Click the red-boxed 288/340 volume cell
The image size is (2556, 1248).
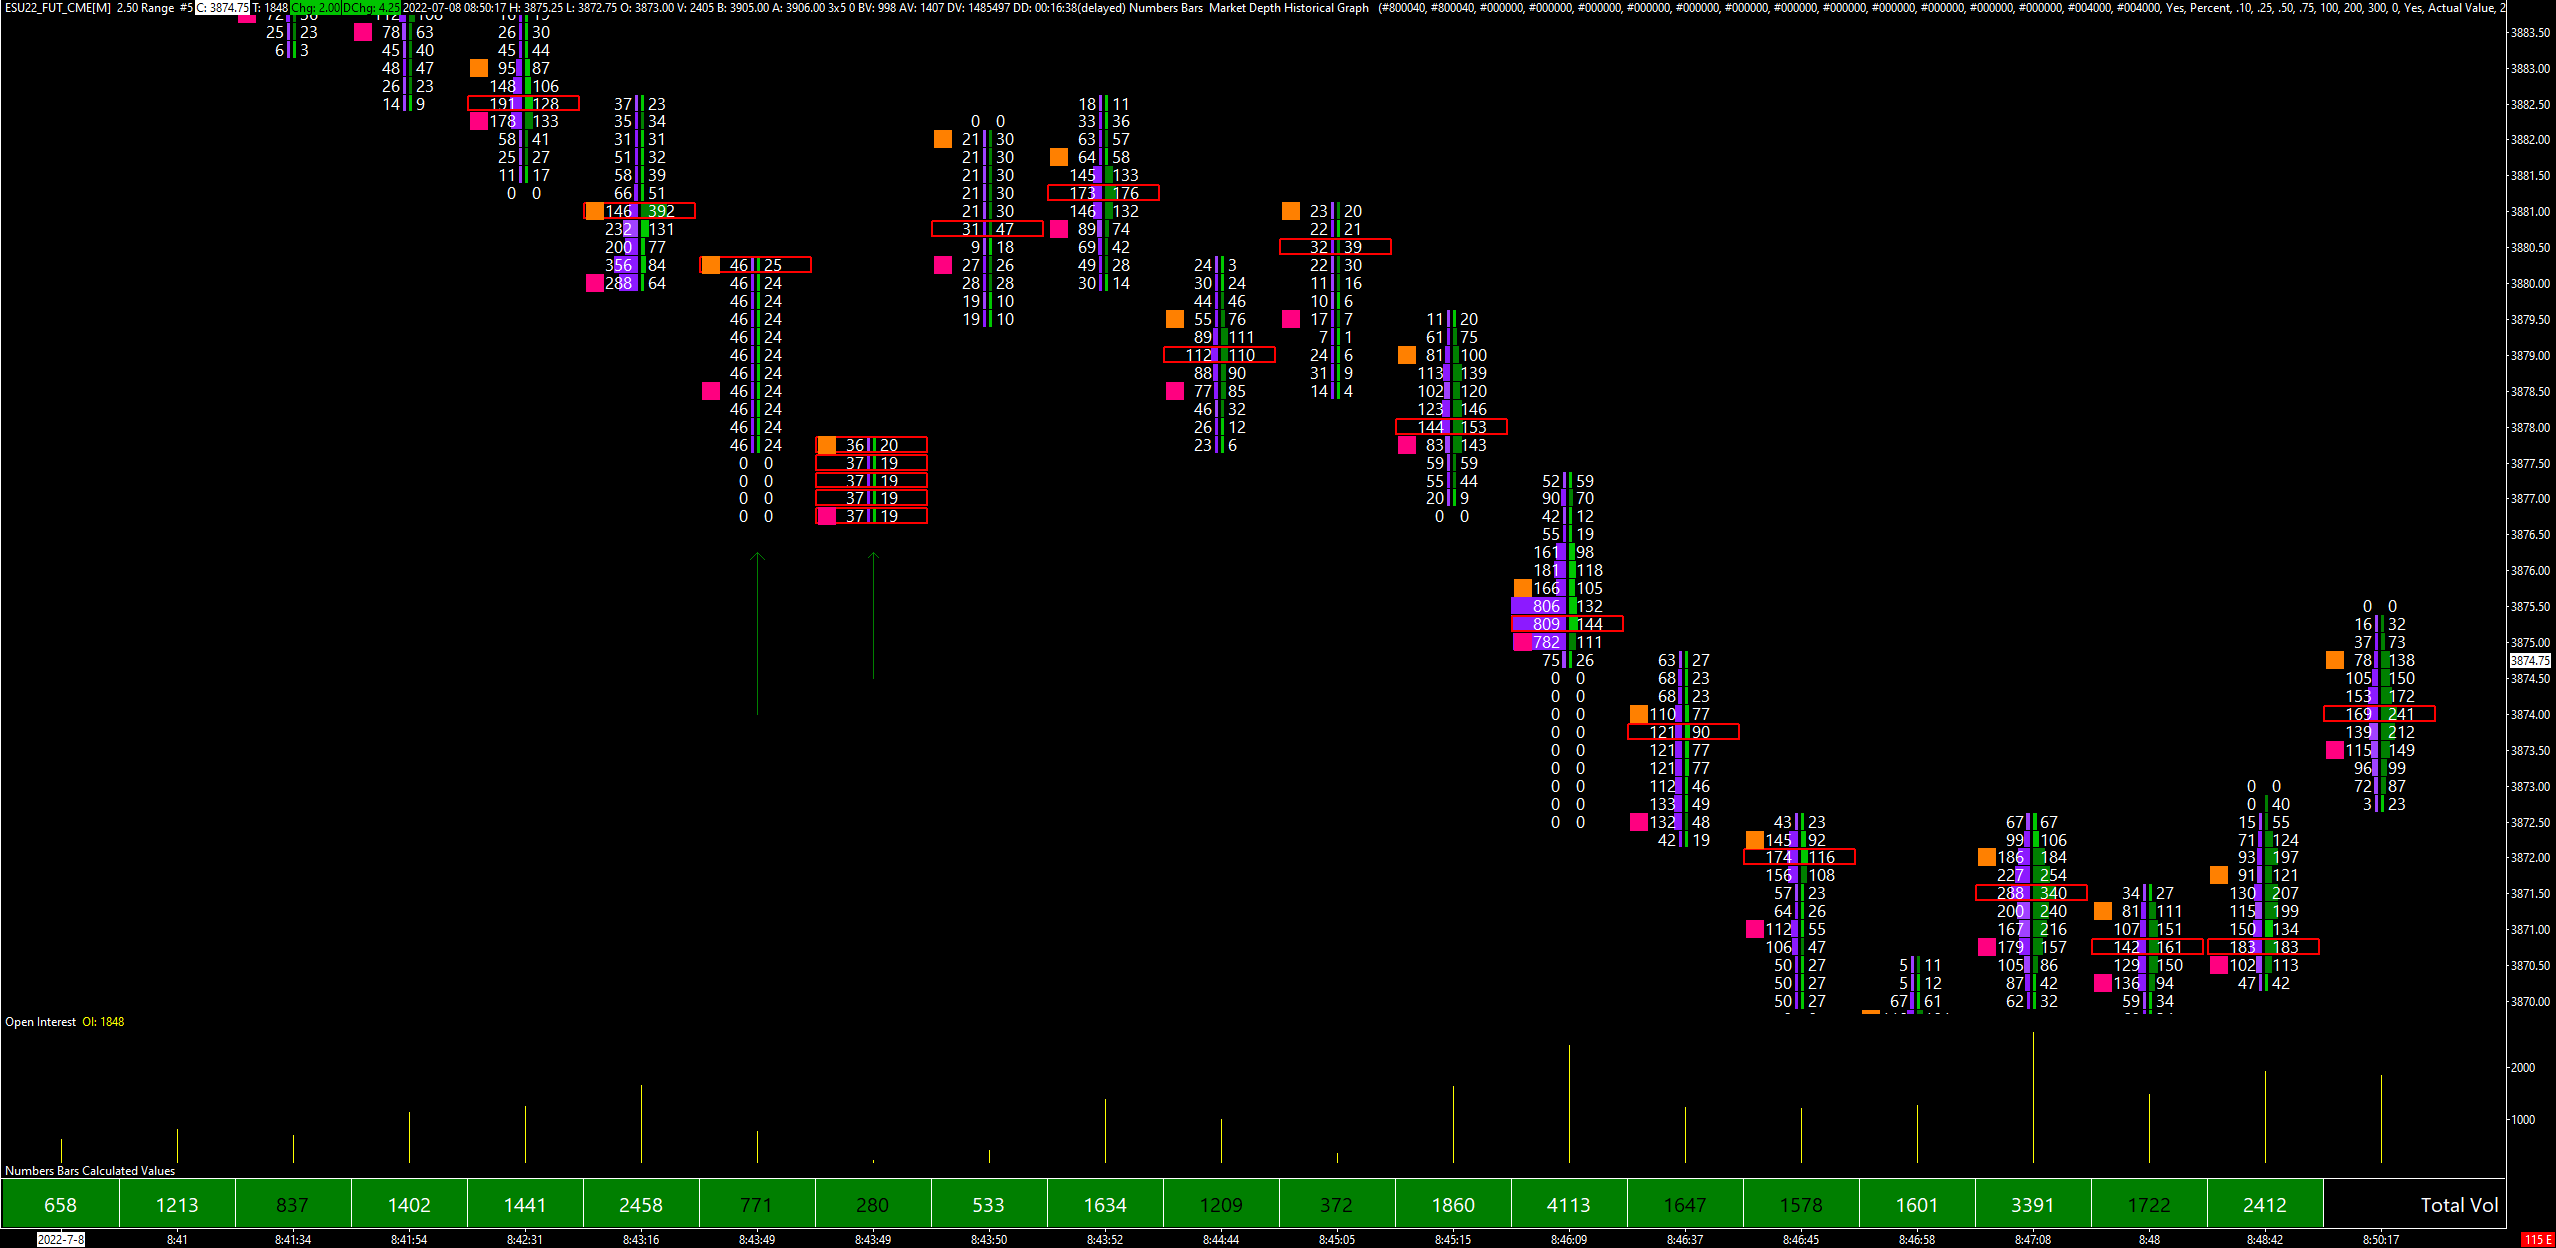[2031, 893]
